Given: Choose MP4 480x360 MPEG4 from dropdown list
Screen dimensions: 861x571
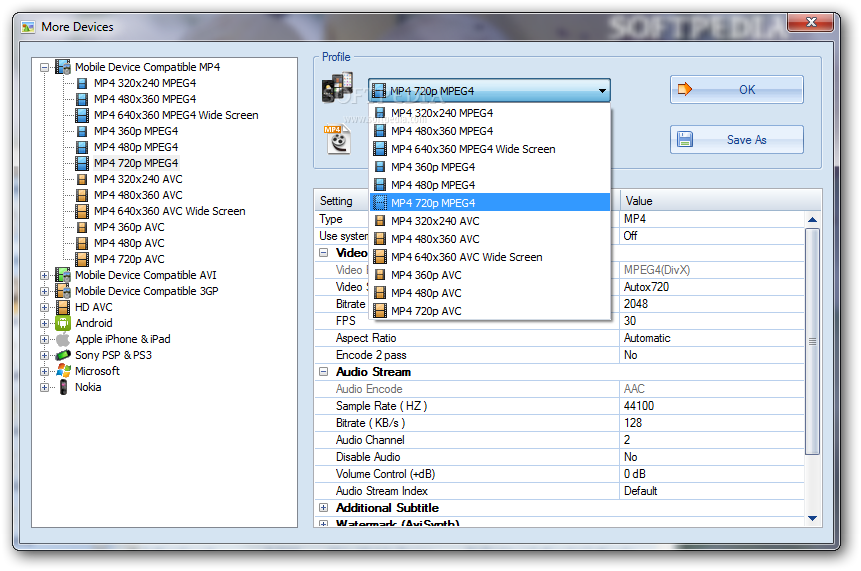Looking at the screenshot, I should pos(490,131).
